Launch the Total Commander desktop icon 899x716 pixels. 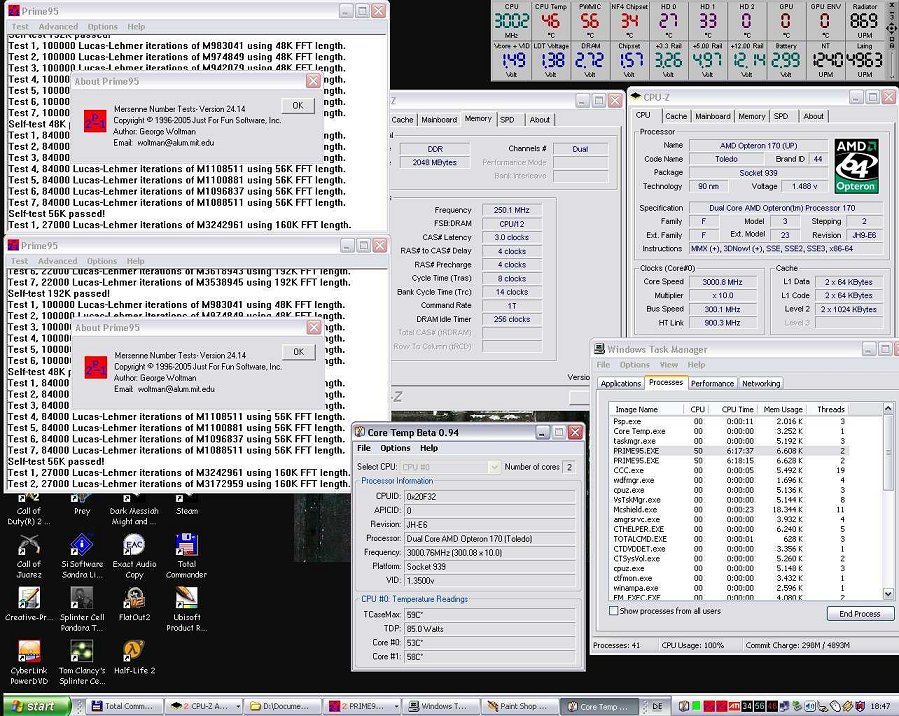coord(186,556)
